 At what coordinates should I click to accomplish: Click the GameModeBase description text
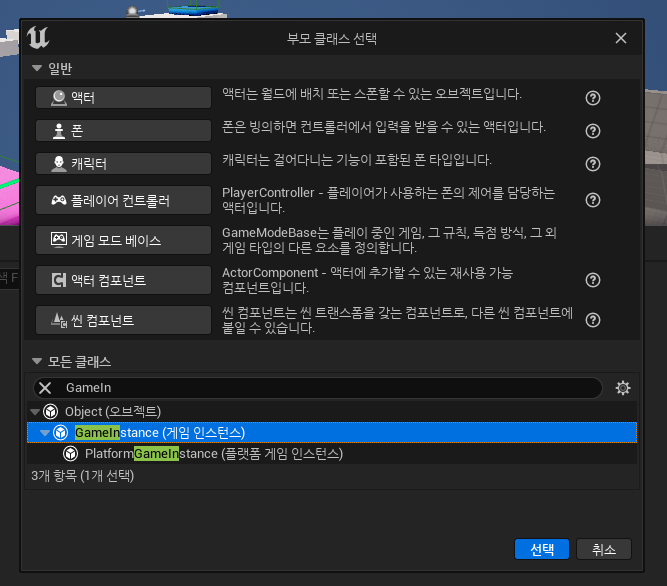[x=389, y=240]
